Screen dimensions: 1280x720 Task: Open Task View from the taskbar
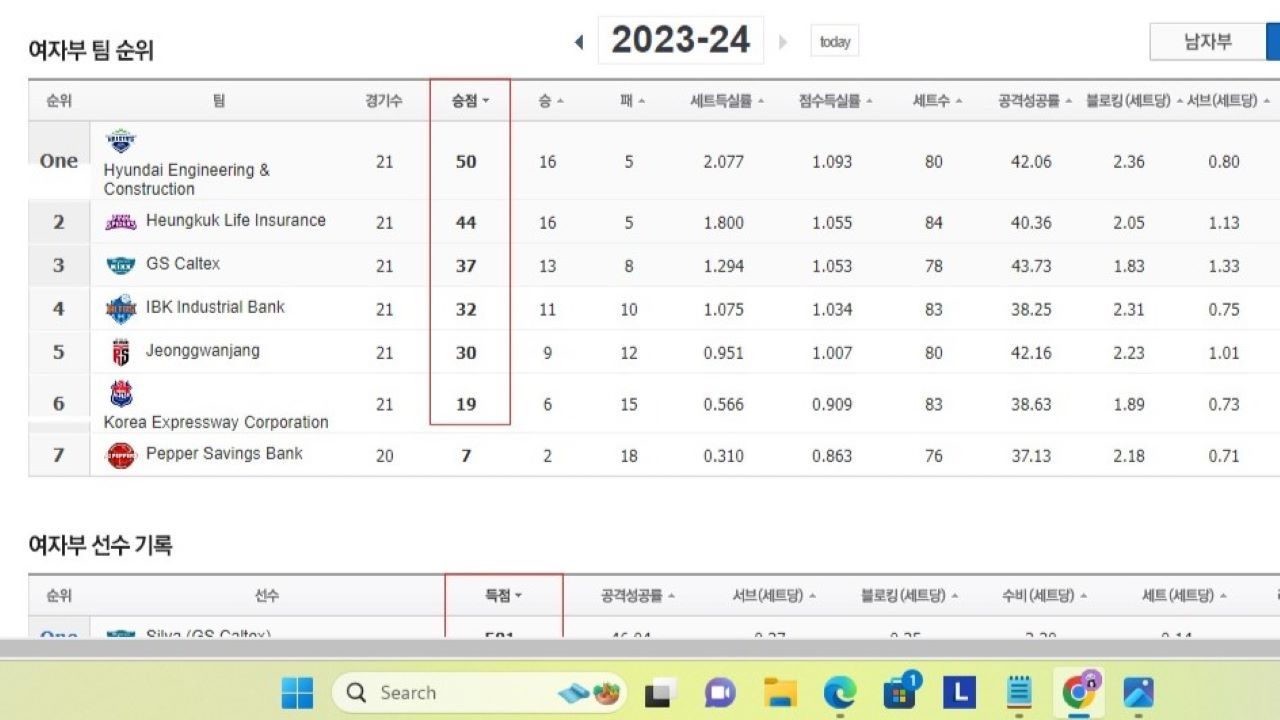point(661,692)
